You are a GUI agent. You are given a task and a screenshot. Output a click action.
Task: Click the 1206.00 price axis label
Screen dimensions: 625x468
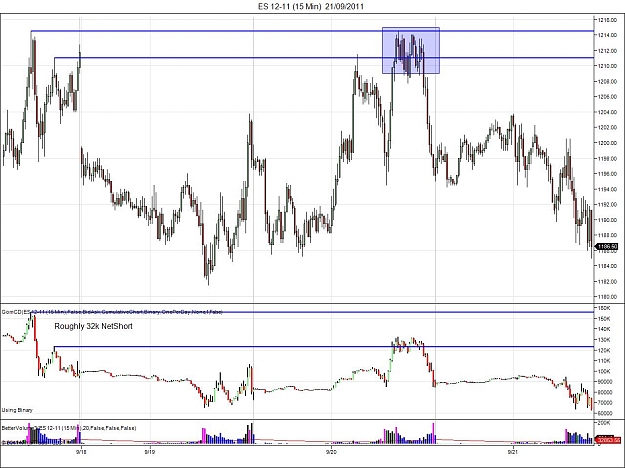[x=607, y=97]
